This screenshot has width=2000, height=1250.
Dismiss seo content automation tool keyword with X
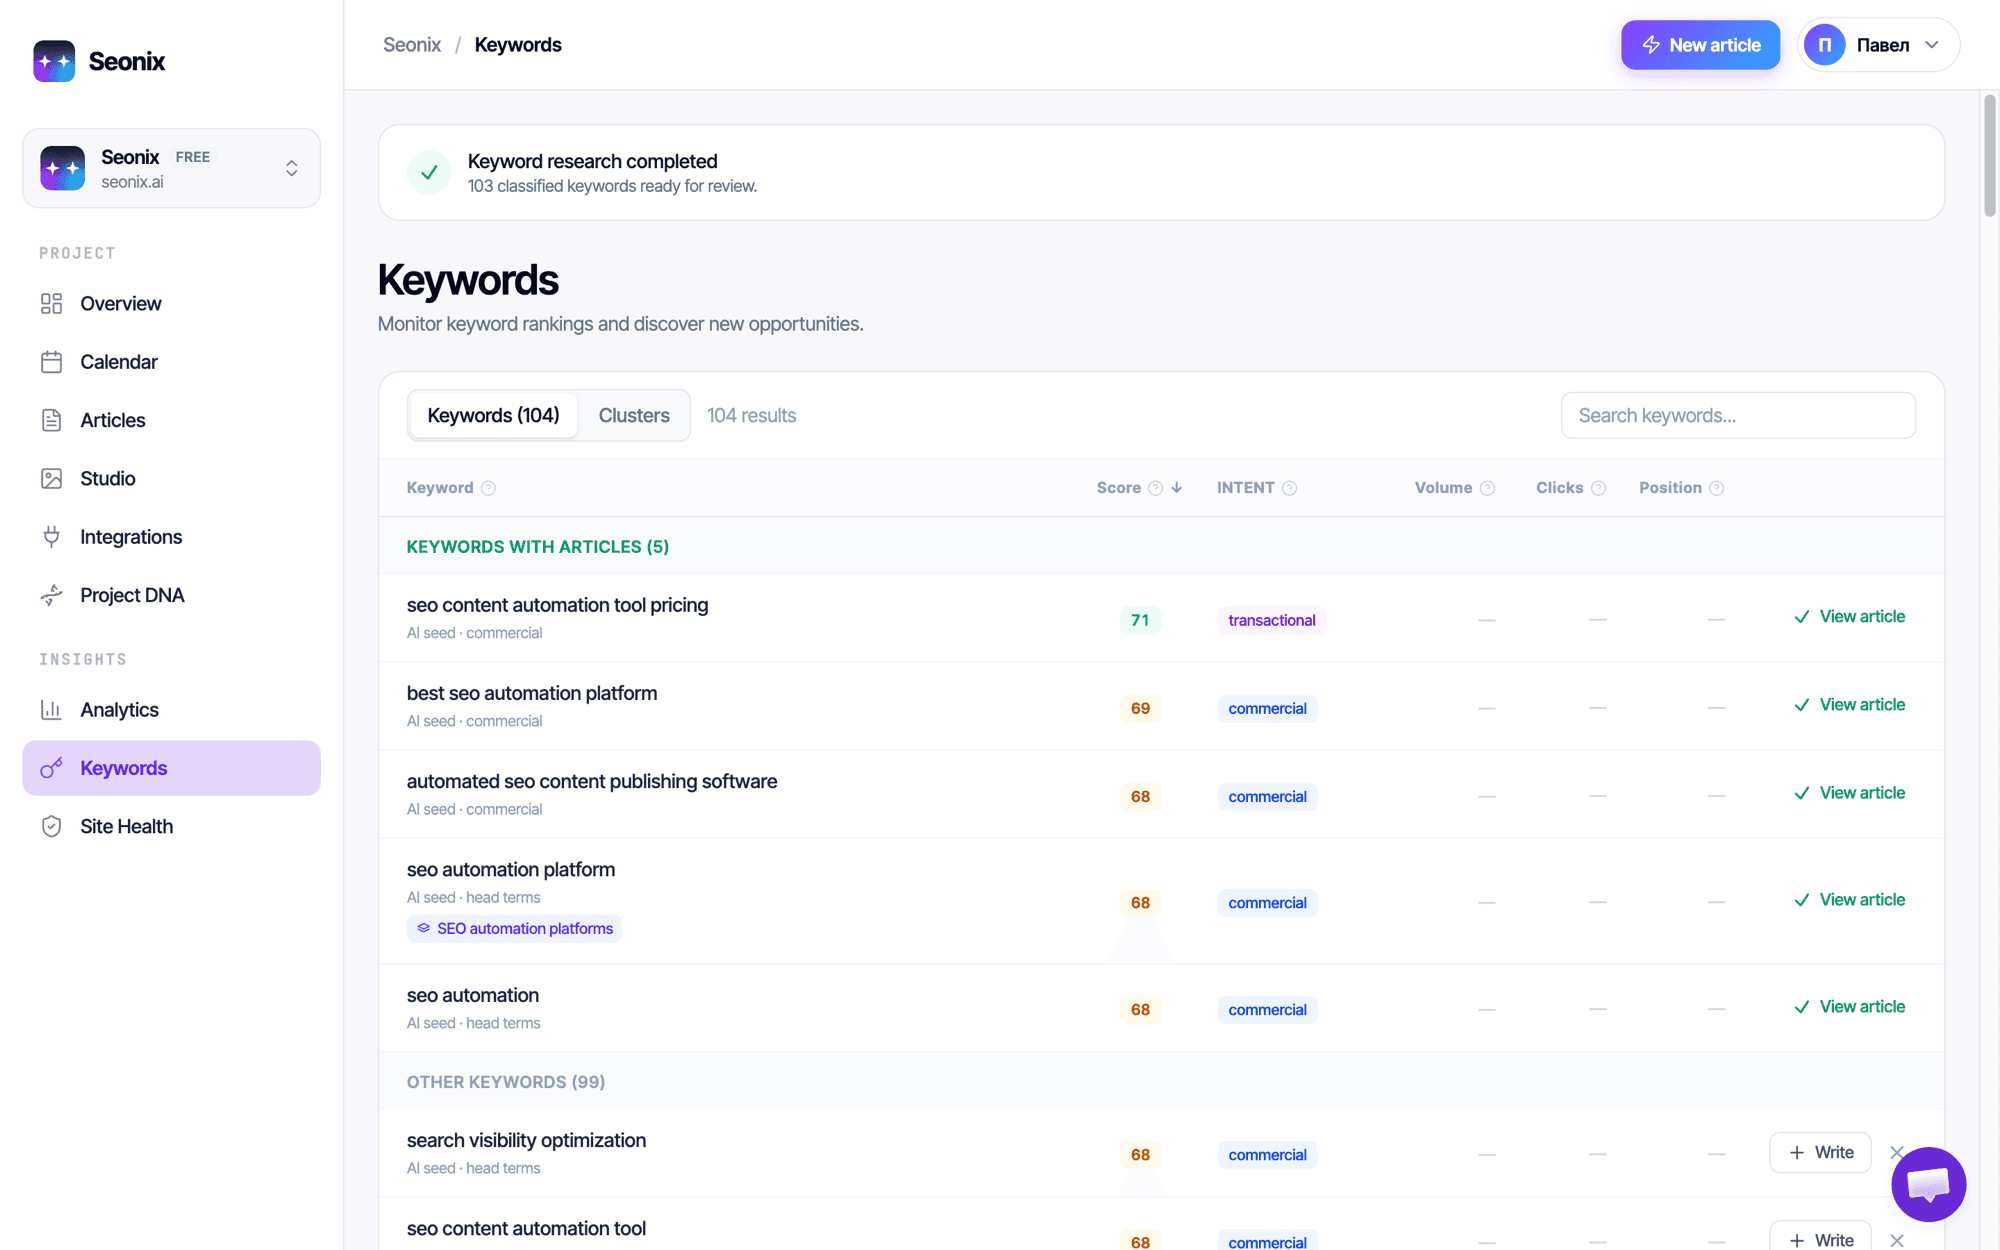point(1896,1240)
